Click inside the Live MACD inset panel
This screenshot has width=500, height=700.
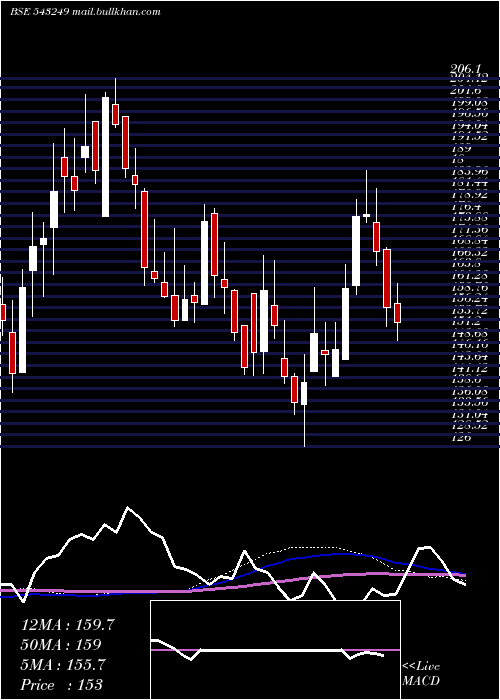pyautogui.click(x=275, y=650)
